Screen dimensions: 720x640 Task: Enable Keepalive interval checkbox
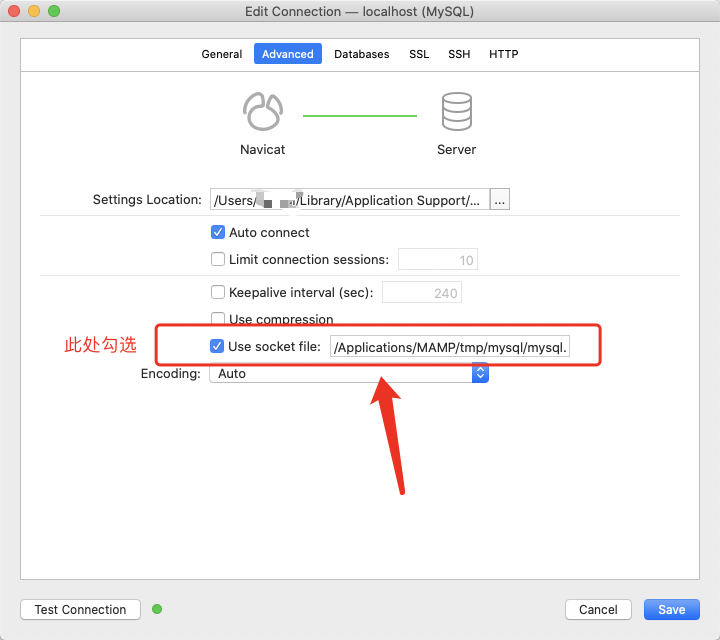click(218, 292)
